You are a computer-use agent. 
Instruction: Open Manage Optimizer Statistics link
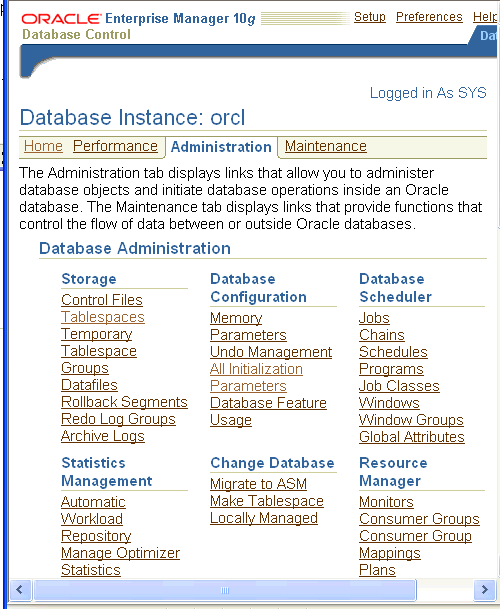120,562
